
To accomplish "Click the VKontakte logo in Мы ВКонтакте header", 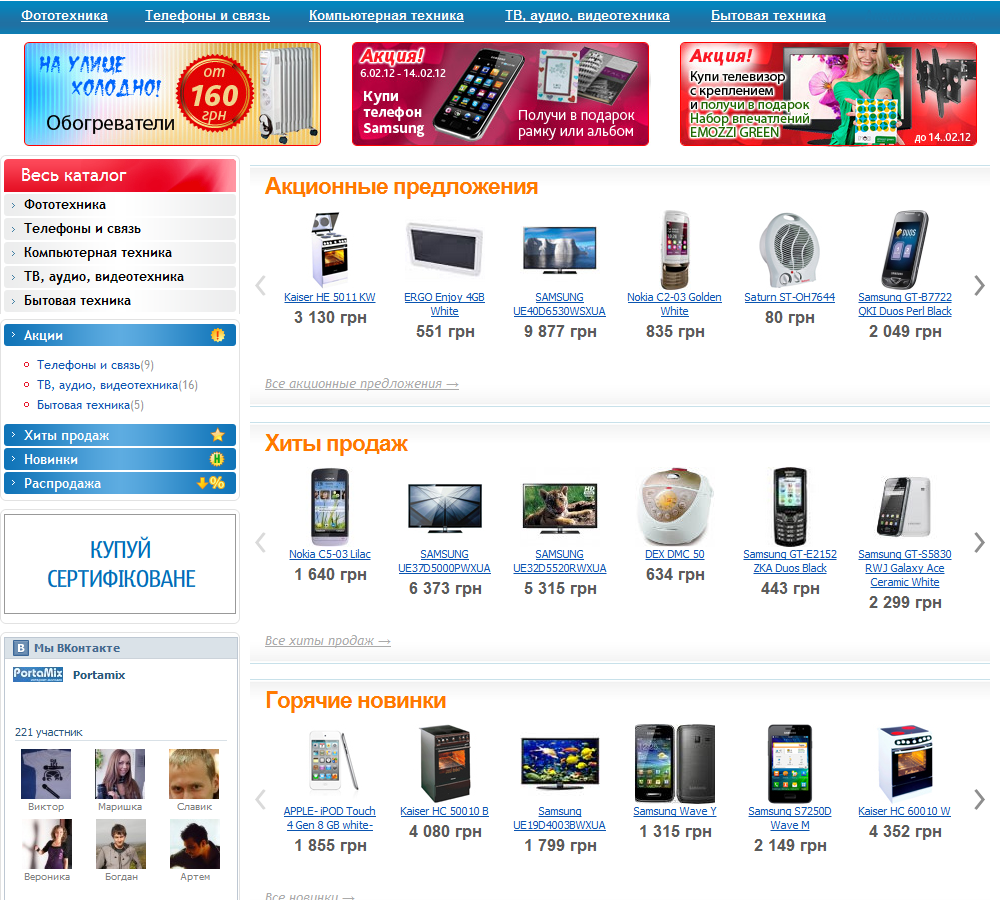I will pos(21,648).
